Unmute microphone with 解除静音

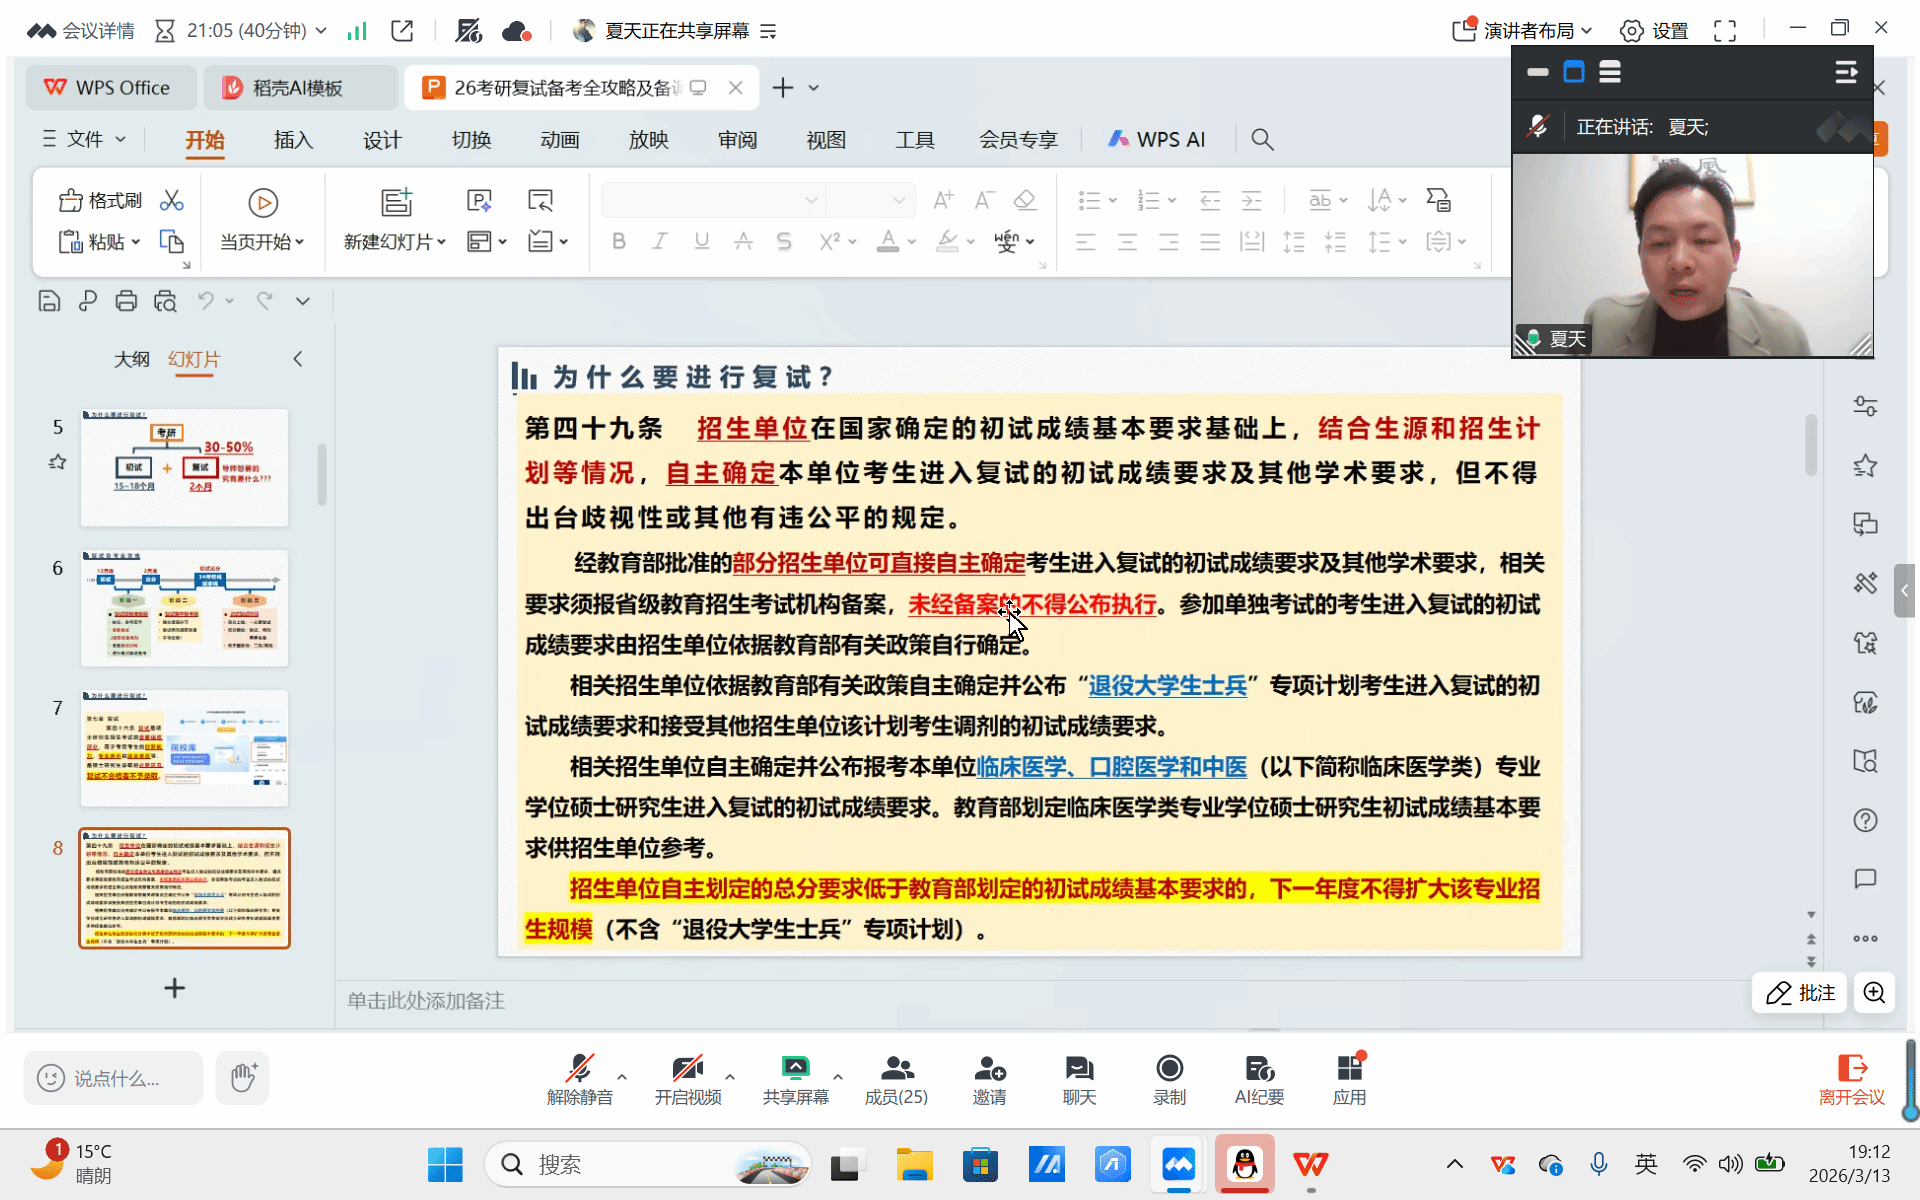coord(579,1069)
